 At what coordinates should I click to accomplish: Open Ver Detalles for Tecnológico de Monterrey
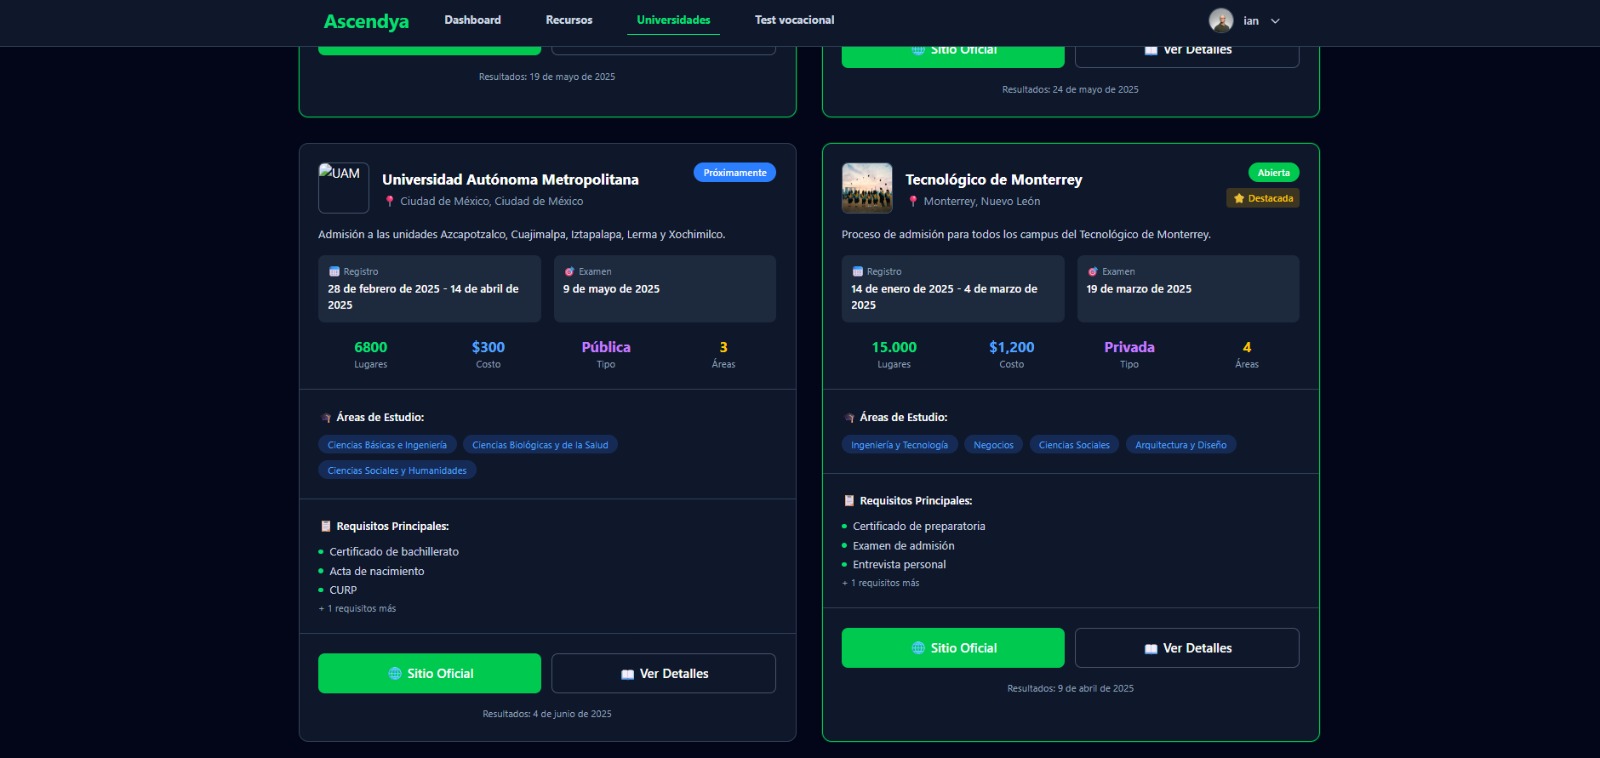(1187, 648)
